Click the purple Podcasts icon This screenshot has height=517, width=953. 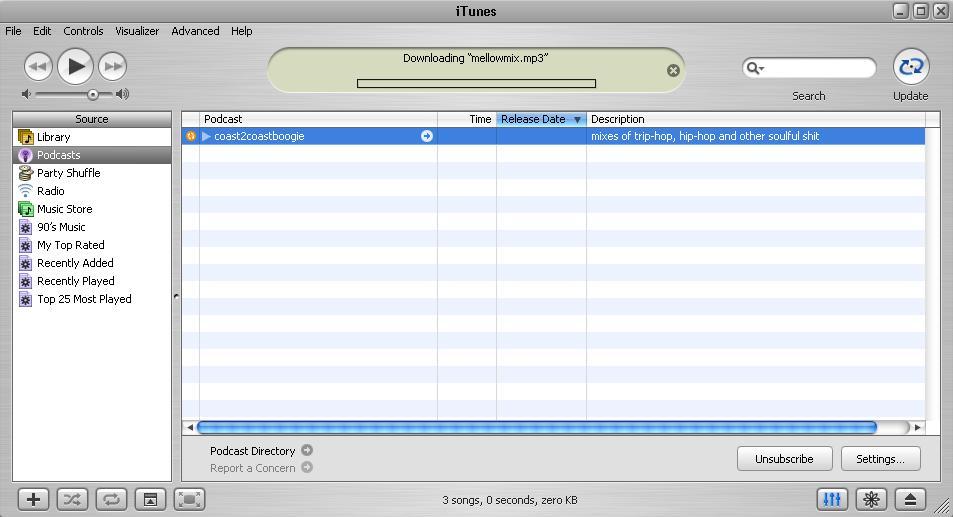pos(26,156)
